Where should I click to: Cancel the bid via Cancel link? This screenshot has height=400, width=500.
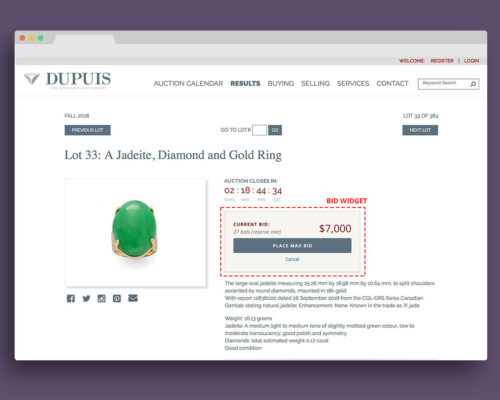[x=292, y=259]
